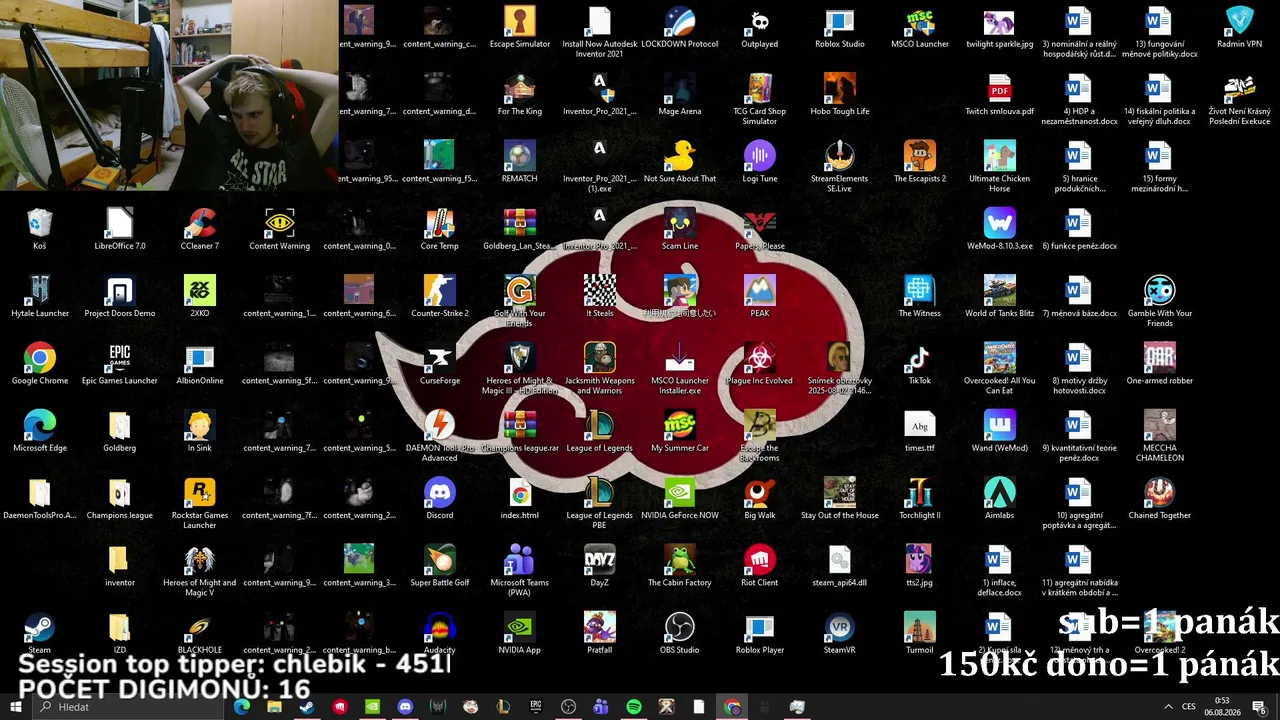Open the Koš recycle bin icon
1280x720 pixels.
tap(40, 223)
